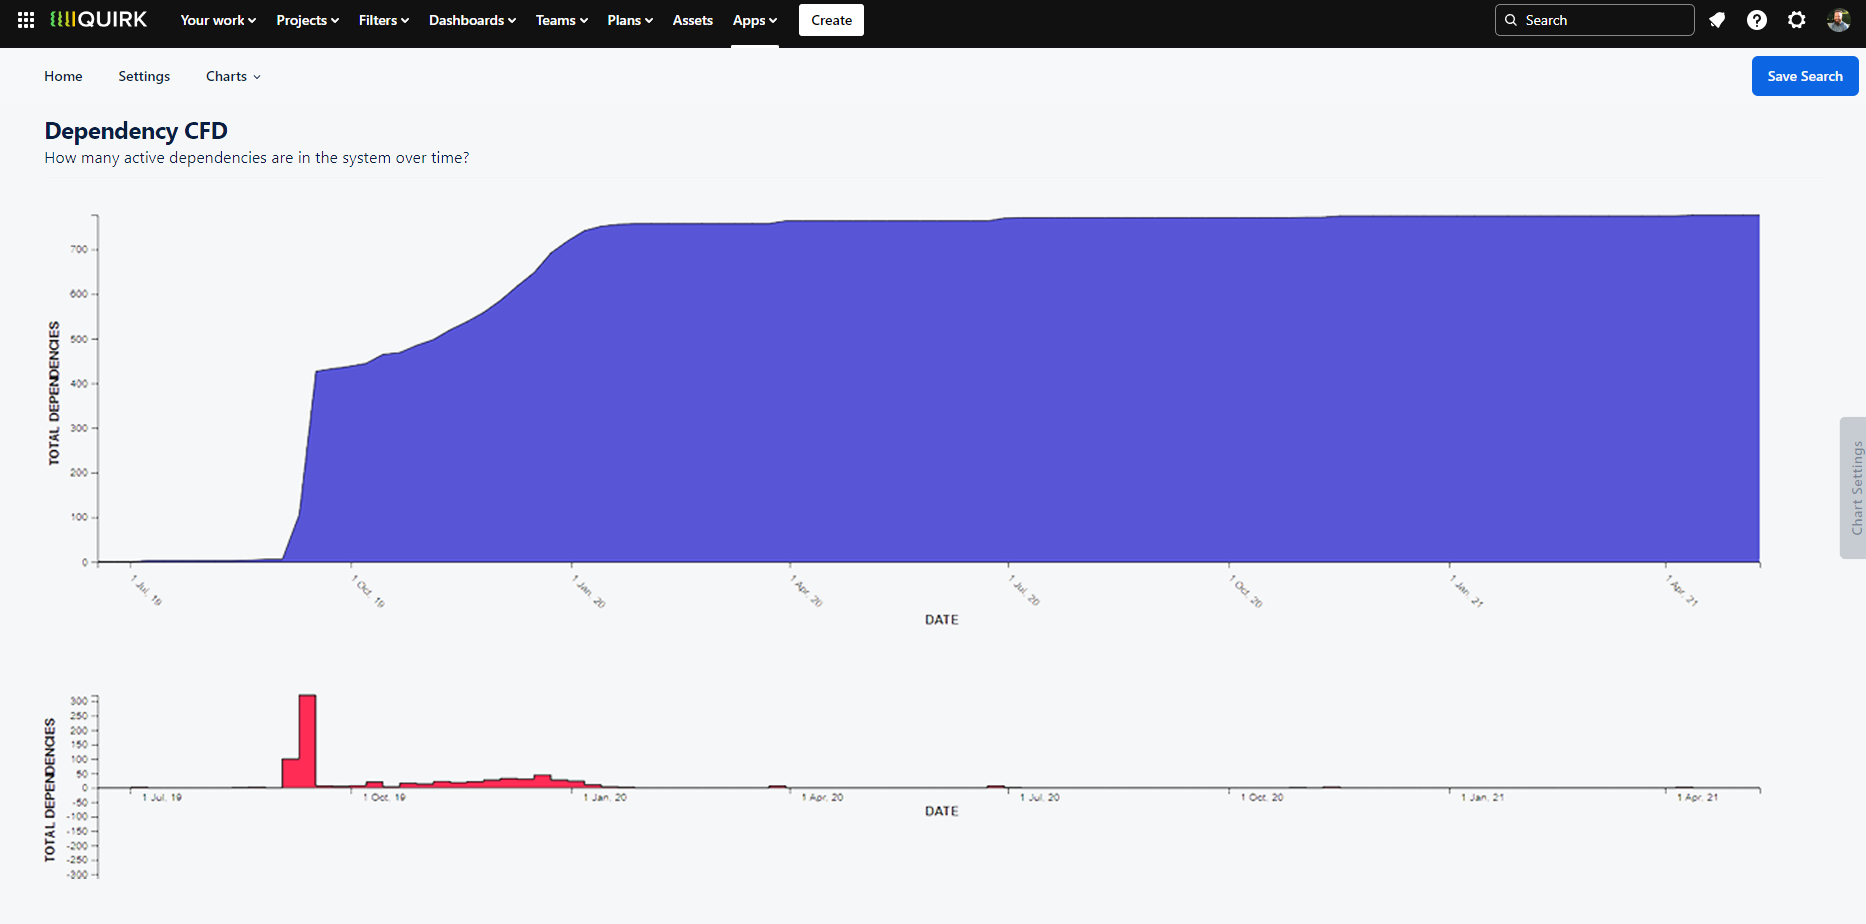Image resolution: width=1866 pixels, height=924 pixels.
Task: Open the app switcher grid icon
Action: [x=26, y=20]
